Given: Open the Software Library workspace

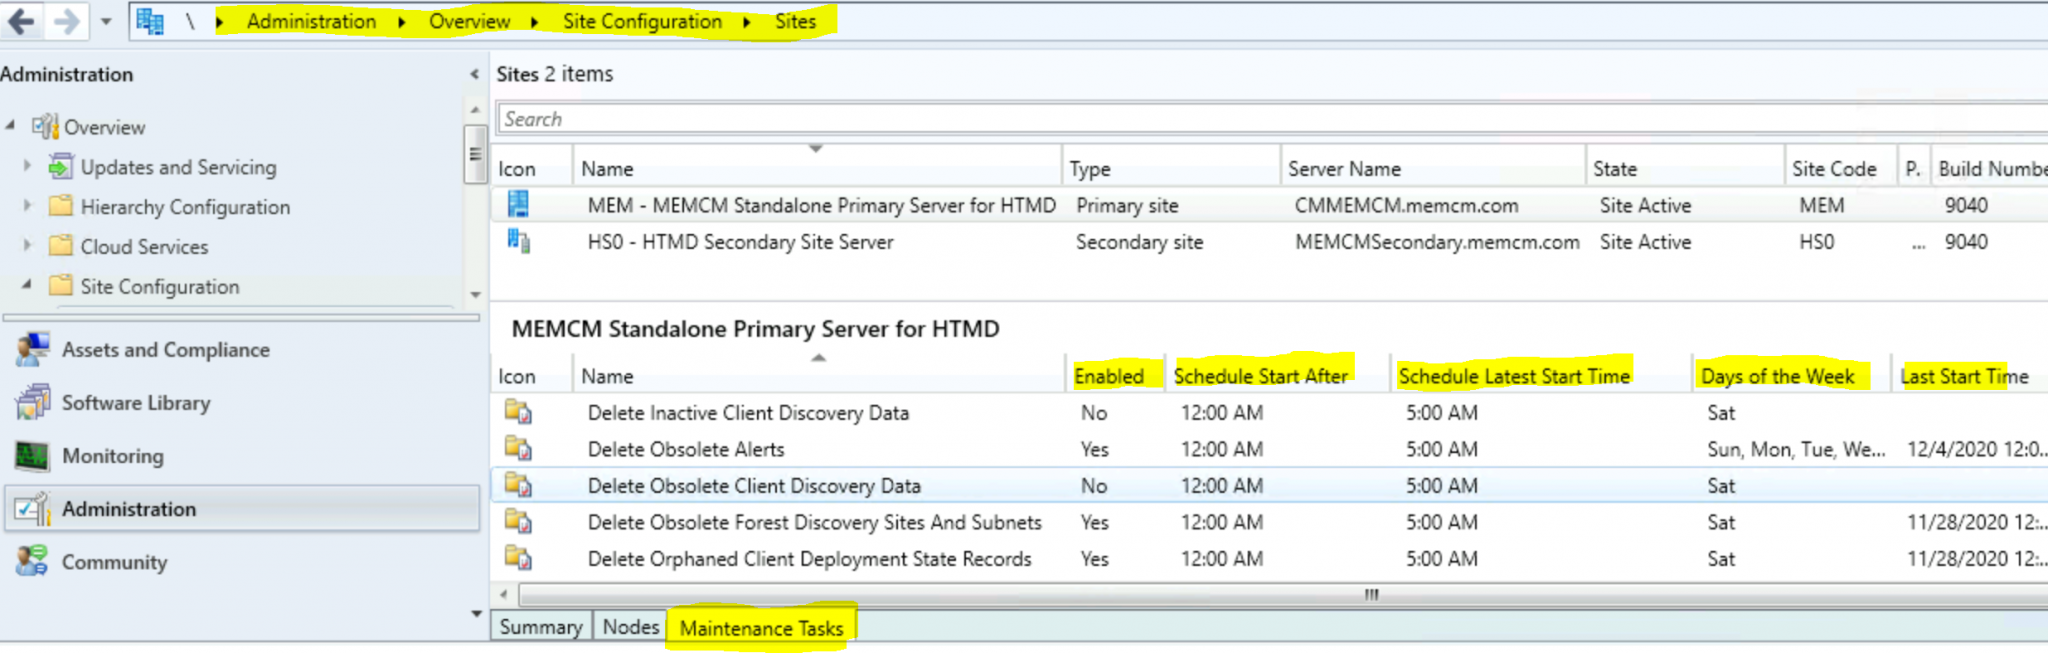Looking at the screenshot, I should [x=241, y=403].
